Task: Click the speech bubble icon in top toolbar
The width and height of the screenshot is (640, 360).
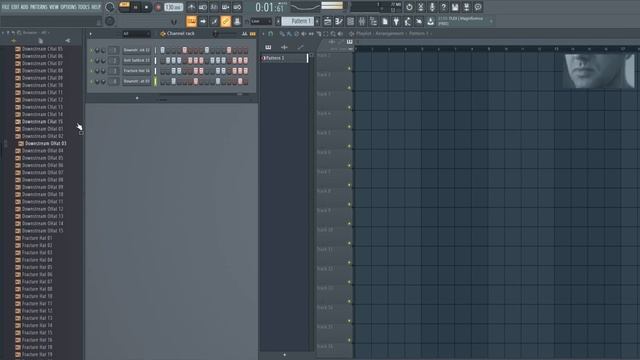Action: coord(478,7)
